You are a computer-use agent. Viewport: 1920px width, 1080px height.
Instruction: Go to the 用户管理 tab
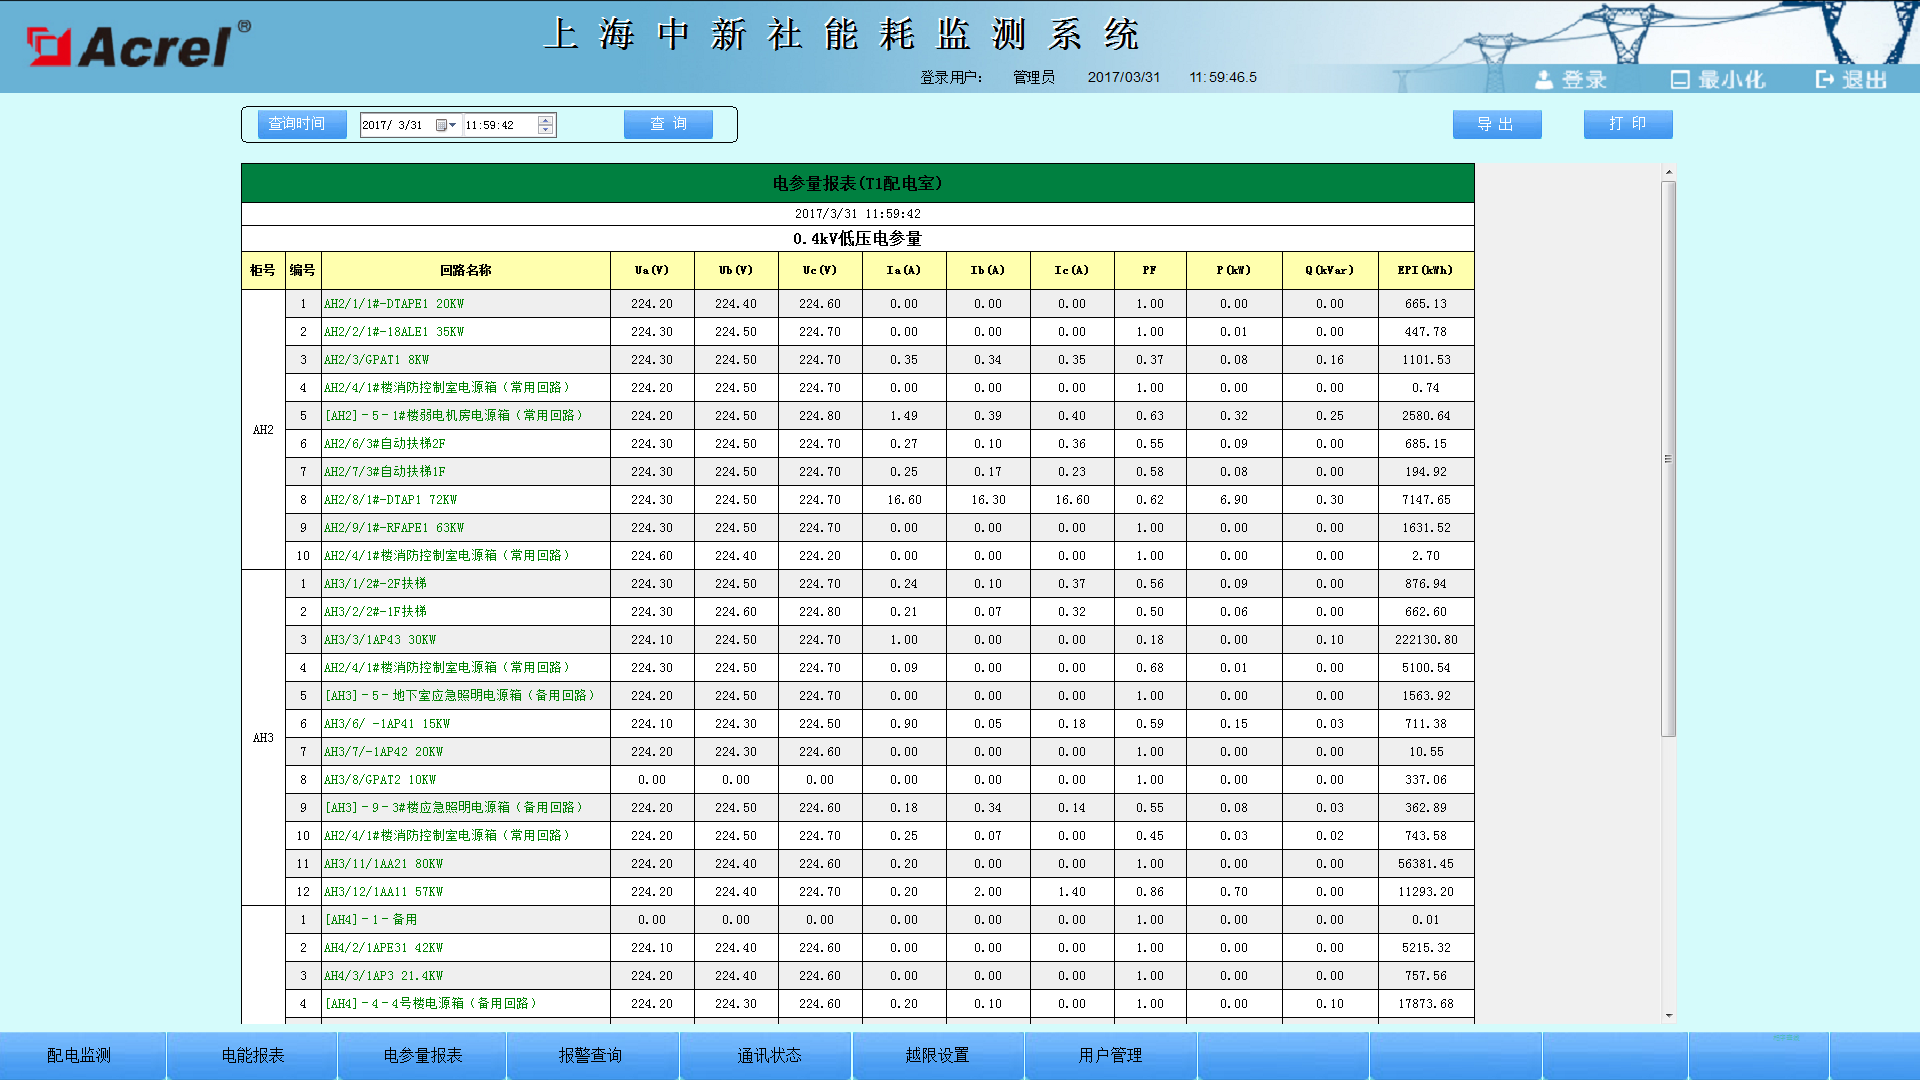(x=1110, y=1055)
